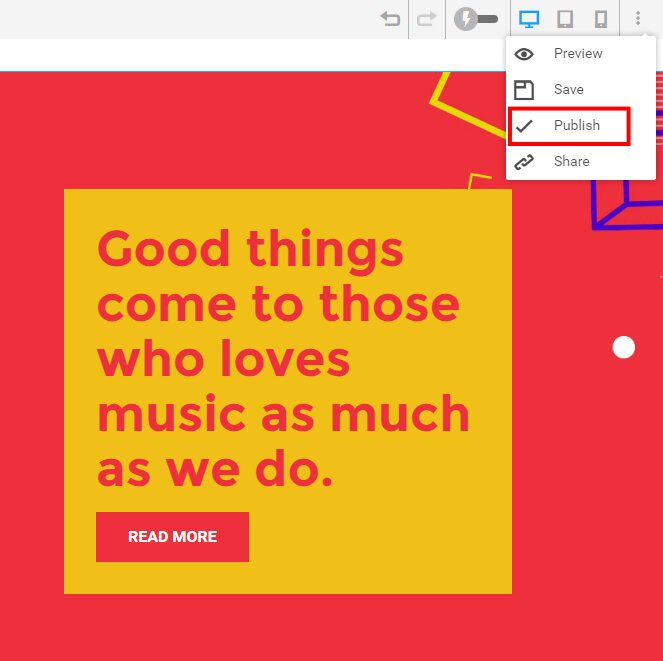Click the checkmark icon beside Publish
This screenshot has height=661, width=663.
(x=524, y=126)
